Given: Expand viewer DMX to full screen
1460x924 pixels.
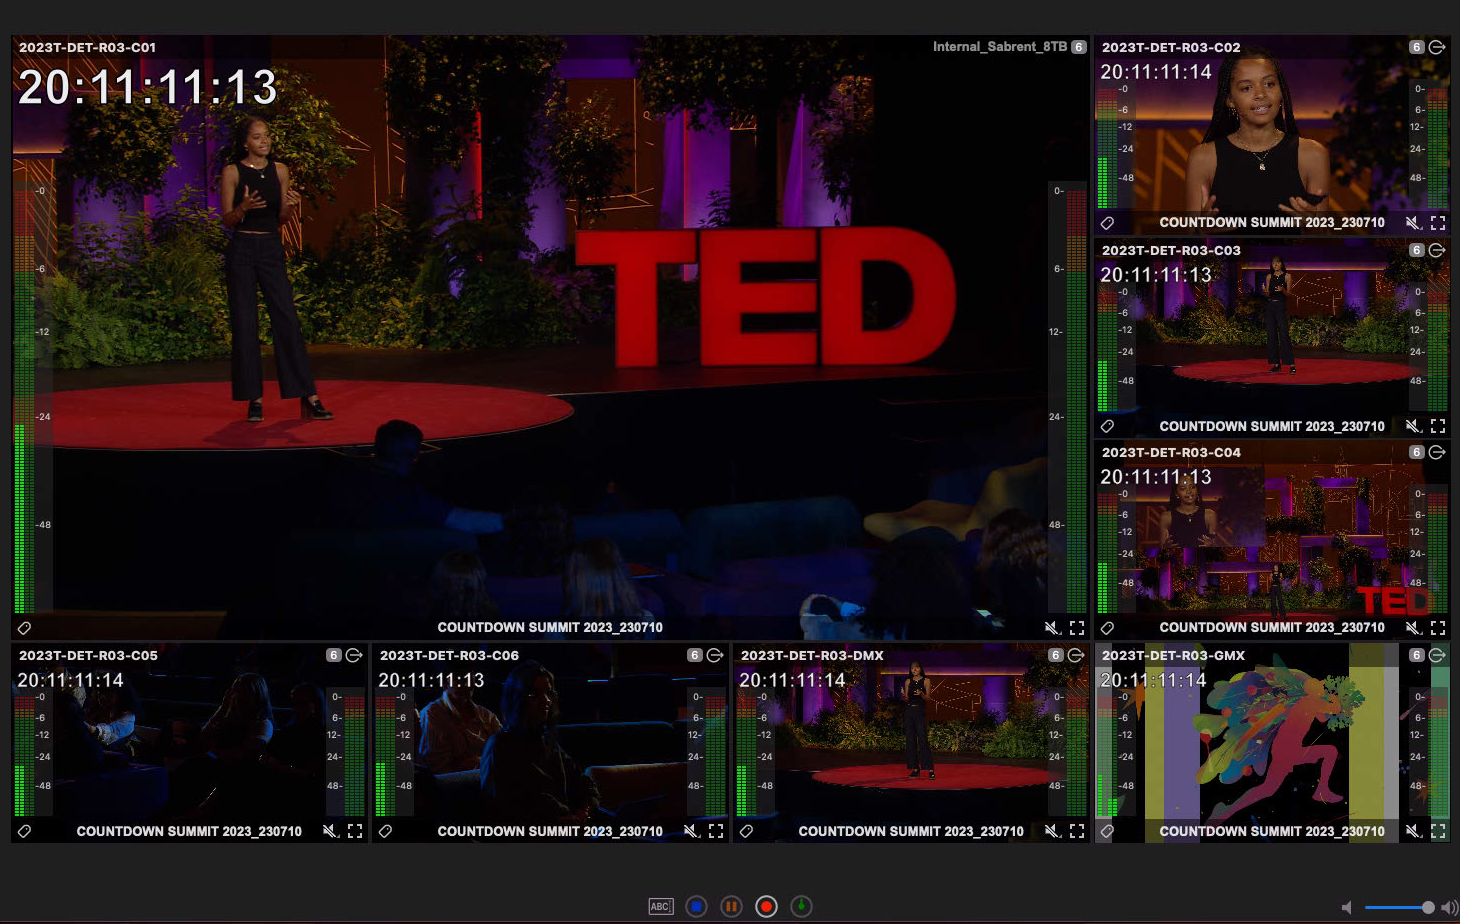Looking at the screenshot, I should click(x=1077, y=831).
